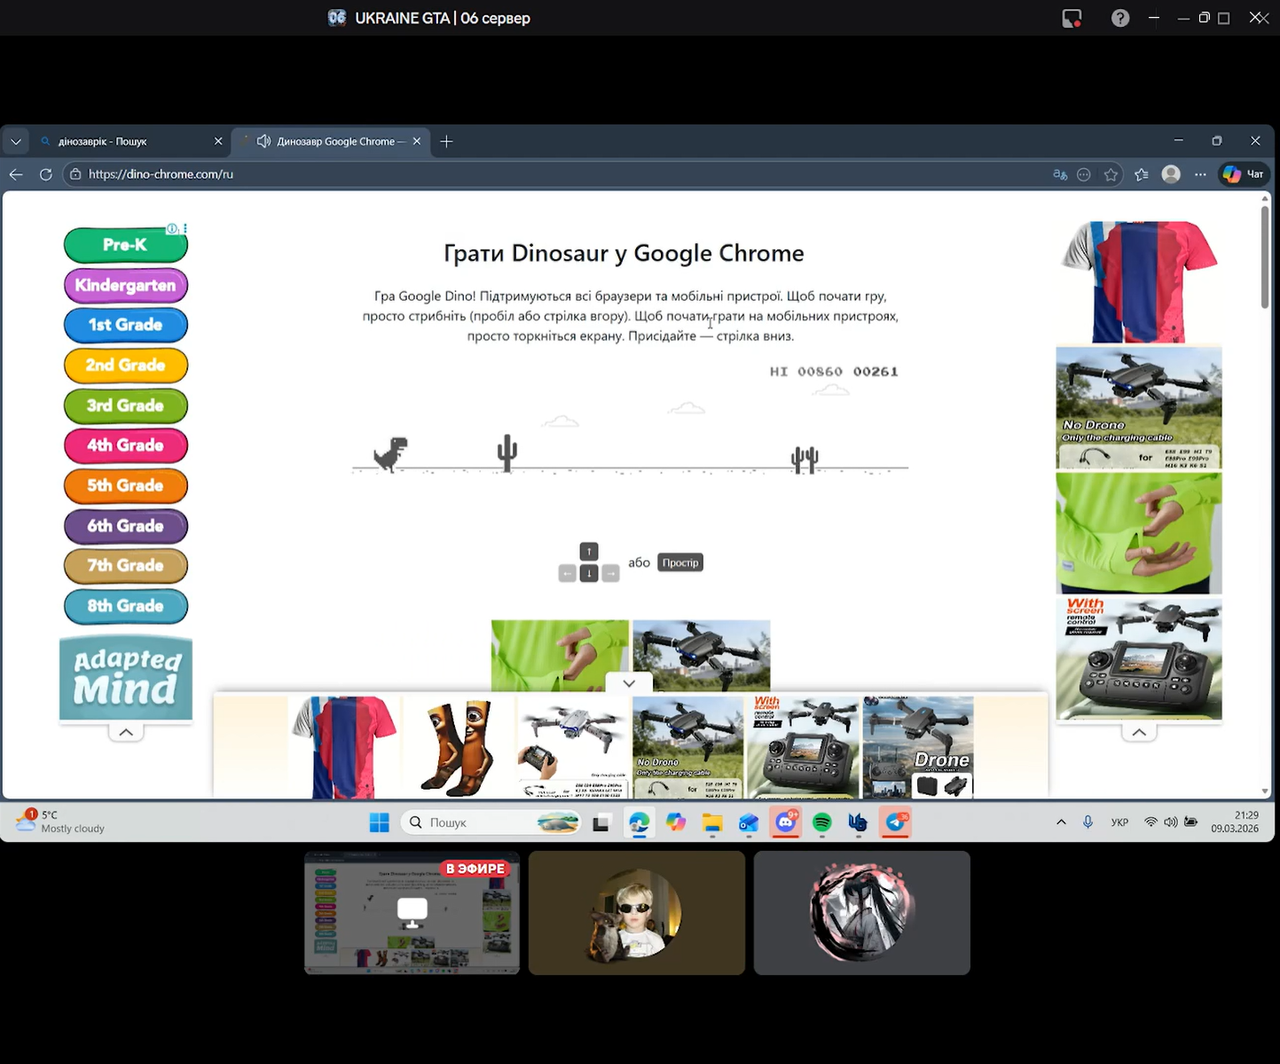Click the T-Rex dinosaur in the game
1280x1064 pixels.
[391, 454]
